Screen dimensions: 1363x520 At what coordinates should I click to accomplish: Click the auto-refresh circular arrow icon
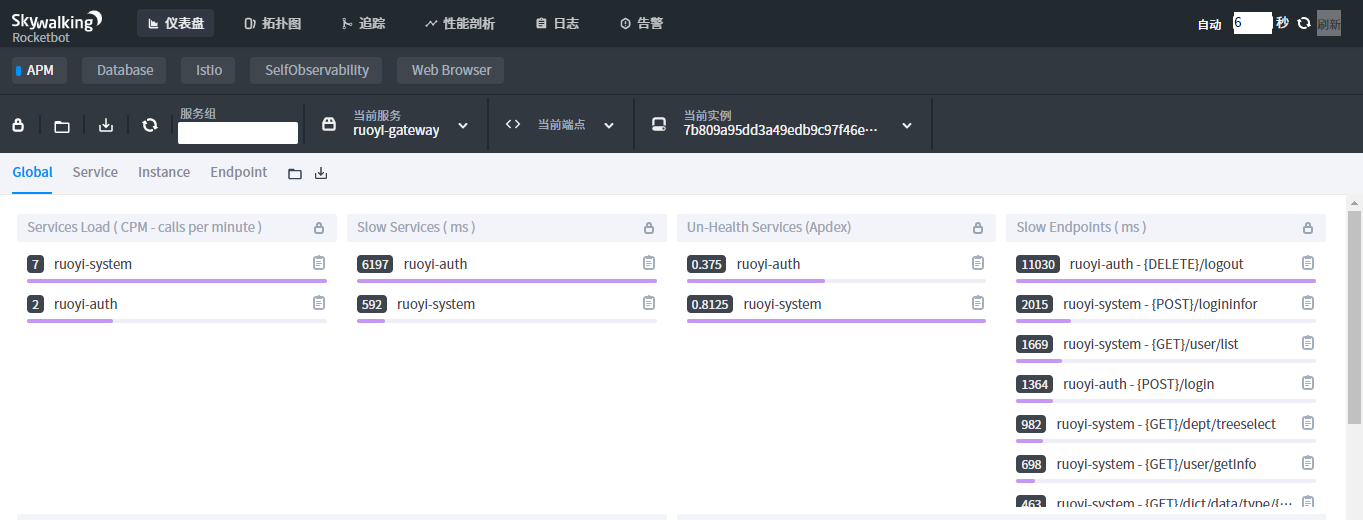tap(1303, 22)
